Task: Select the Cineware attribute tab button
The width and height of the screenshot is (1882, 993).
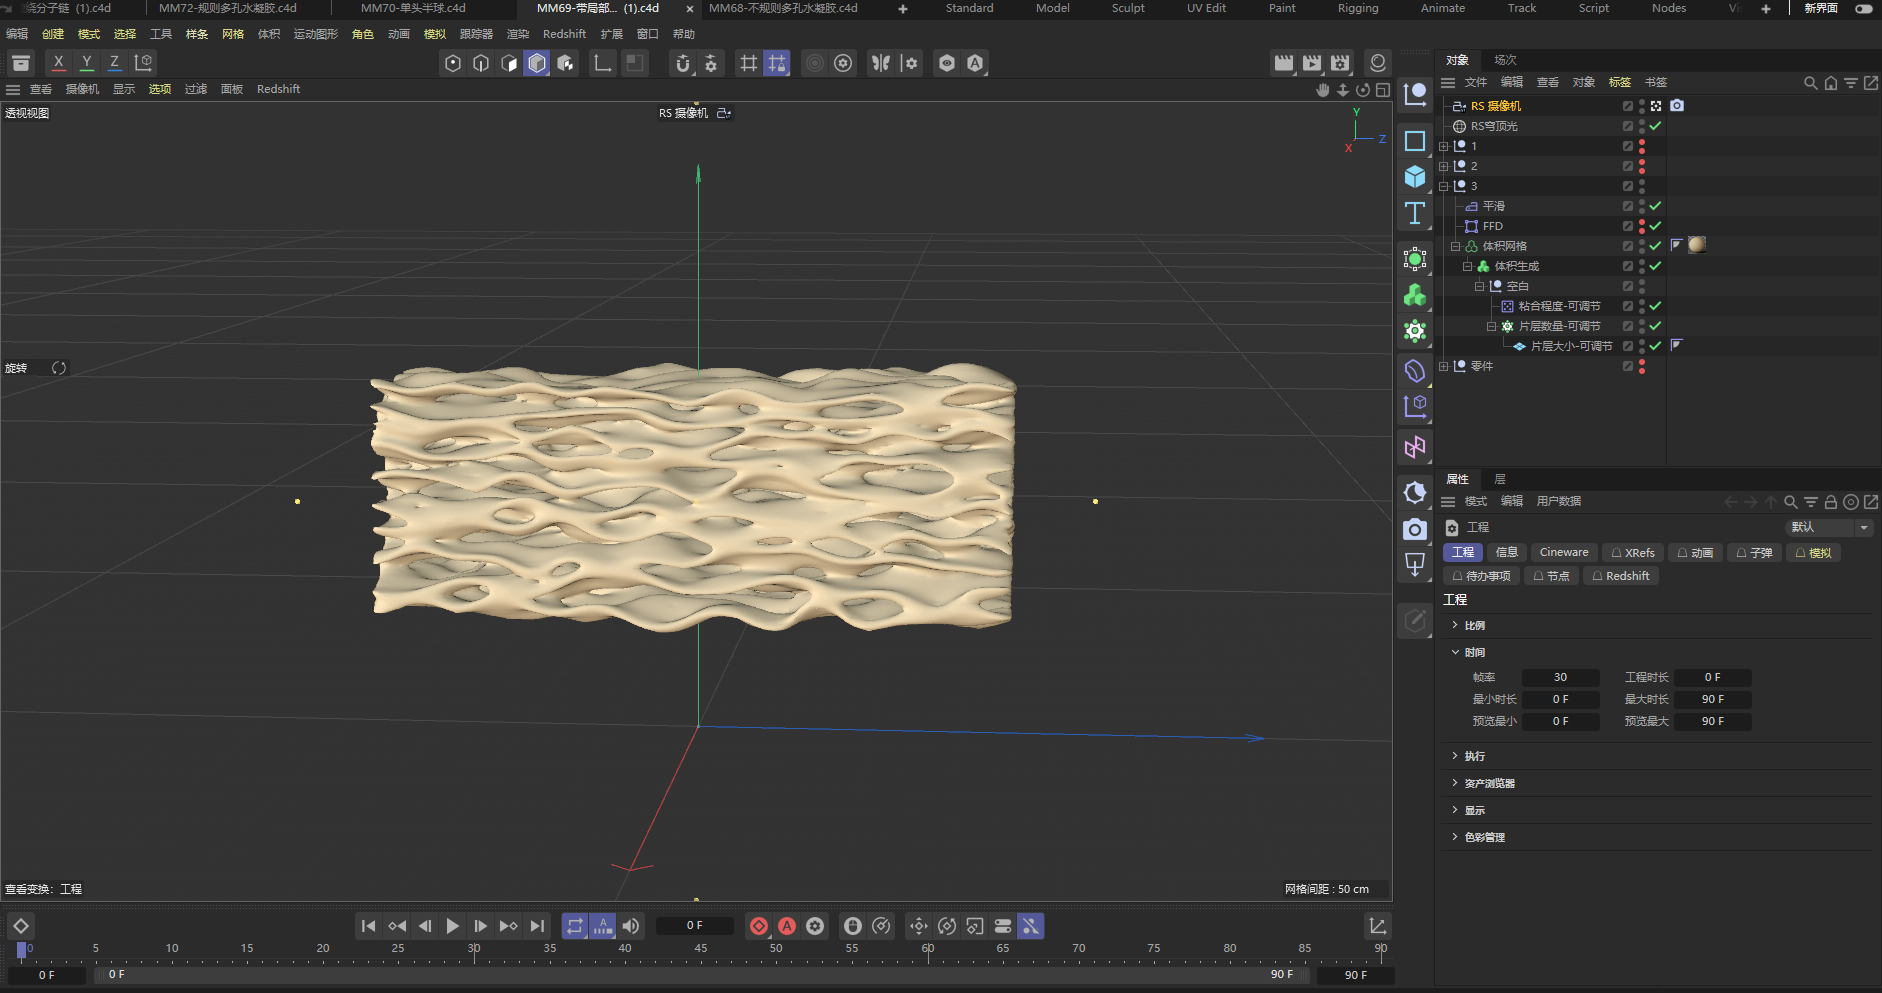Action: point(1564,552)
